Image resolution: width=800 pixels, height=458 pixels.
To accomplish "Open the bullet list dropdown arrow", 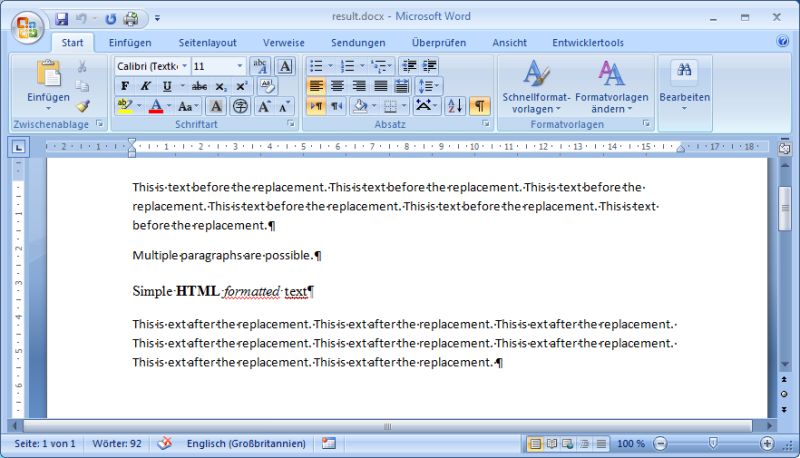I will [330, 66].
